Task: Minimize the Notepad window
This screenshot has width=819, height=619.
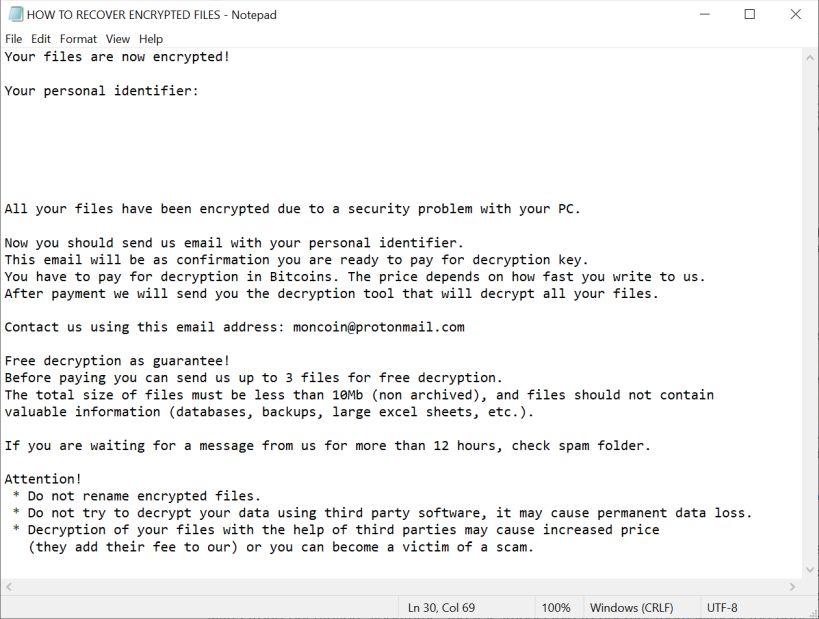Action: pyautogui.click(x=704, y=15)
